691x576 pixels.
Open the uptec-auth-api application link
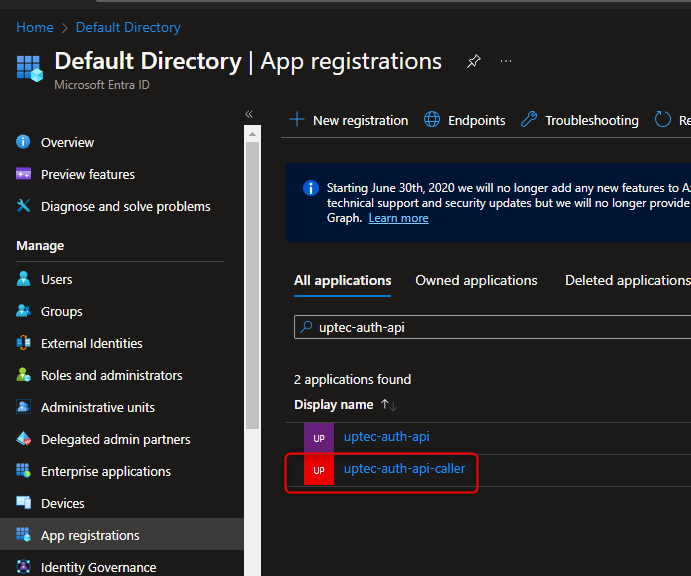click(x=386, y=437)
